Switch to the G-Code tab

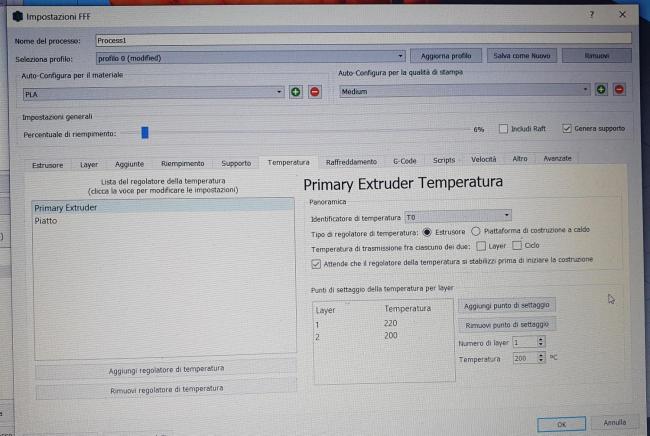pyautogui.click(x=405, y=161)
